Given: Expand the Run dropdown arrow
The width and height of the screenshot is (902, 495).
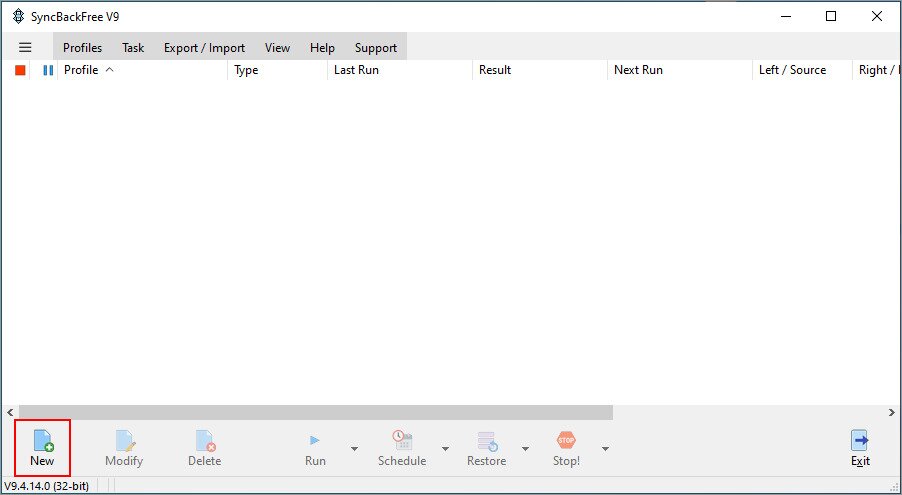Looking at the screenshot, I should click(354, 449).
